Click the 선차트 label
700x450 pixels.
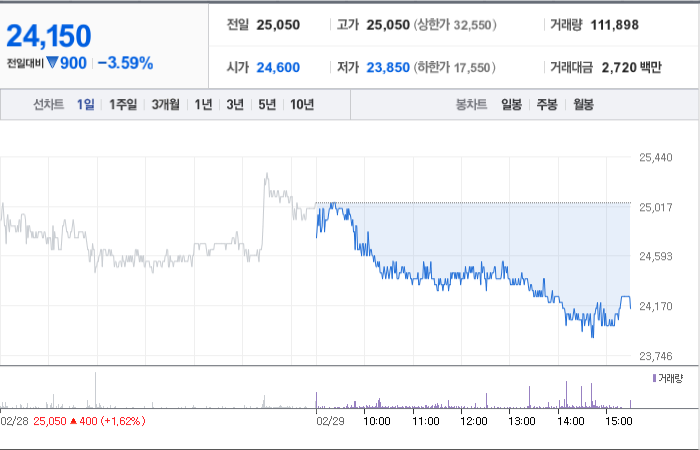pyautogui.click(x=49, y=104)
